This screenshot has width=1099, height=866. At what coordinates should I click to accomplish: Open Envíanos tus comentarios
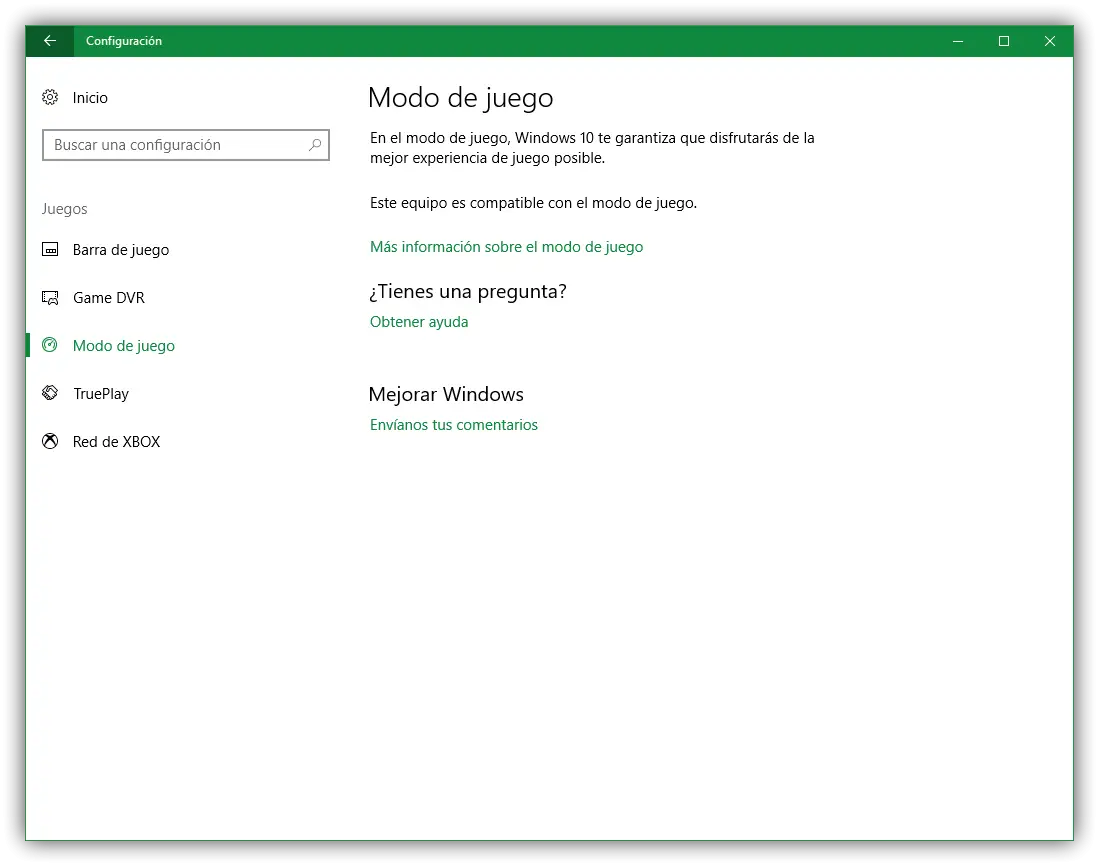click(453, 424)
